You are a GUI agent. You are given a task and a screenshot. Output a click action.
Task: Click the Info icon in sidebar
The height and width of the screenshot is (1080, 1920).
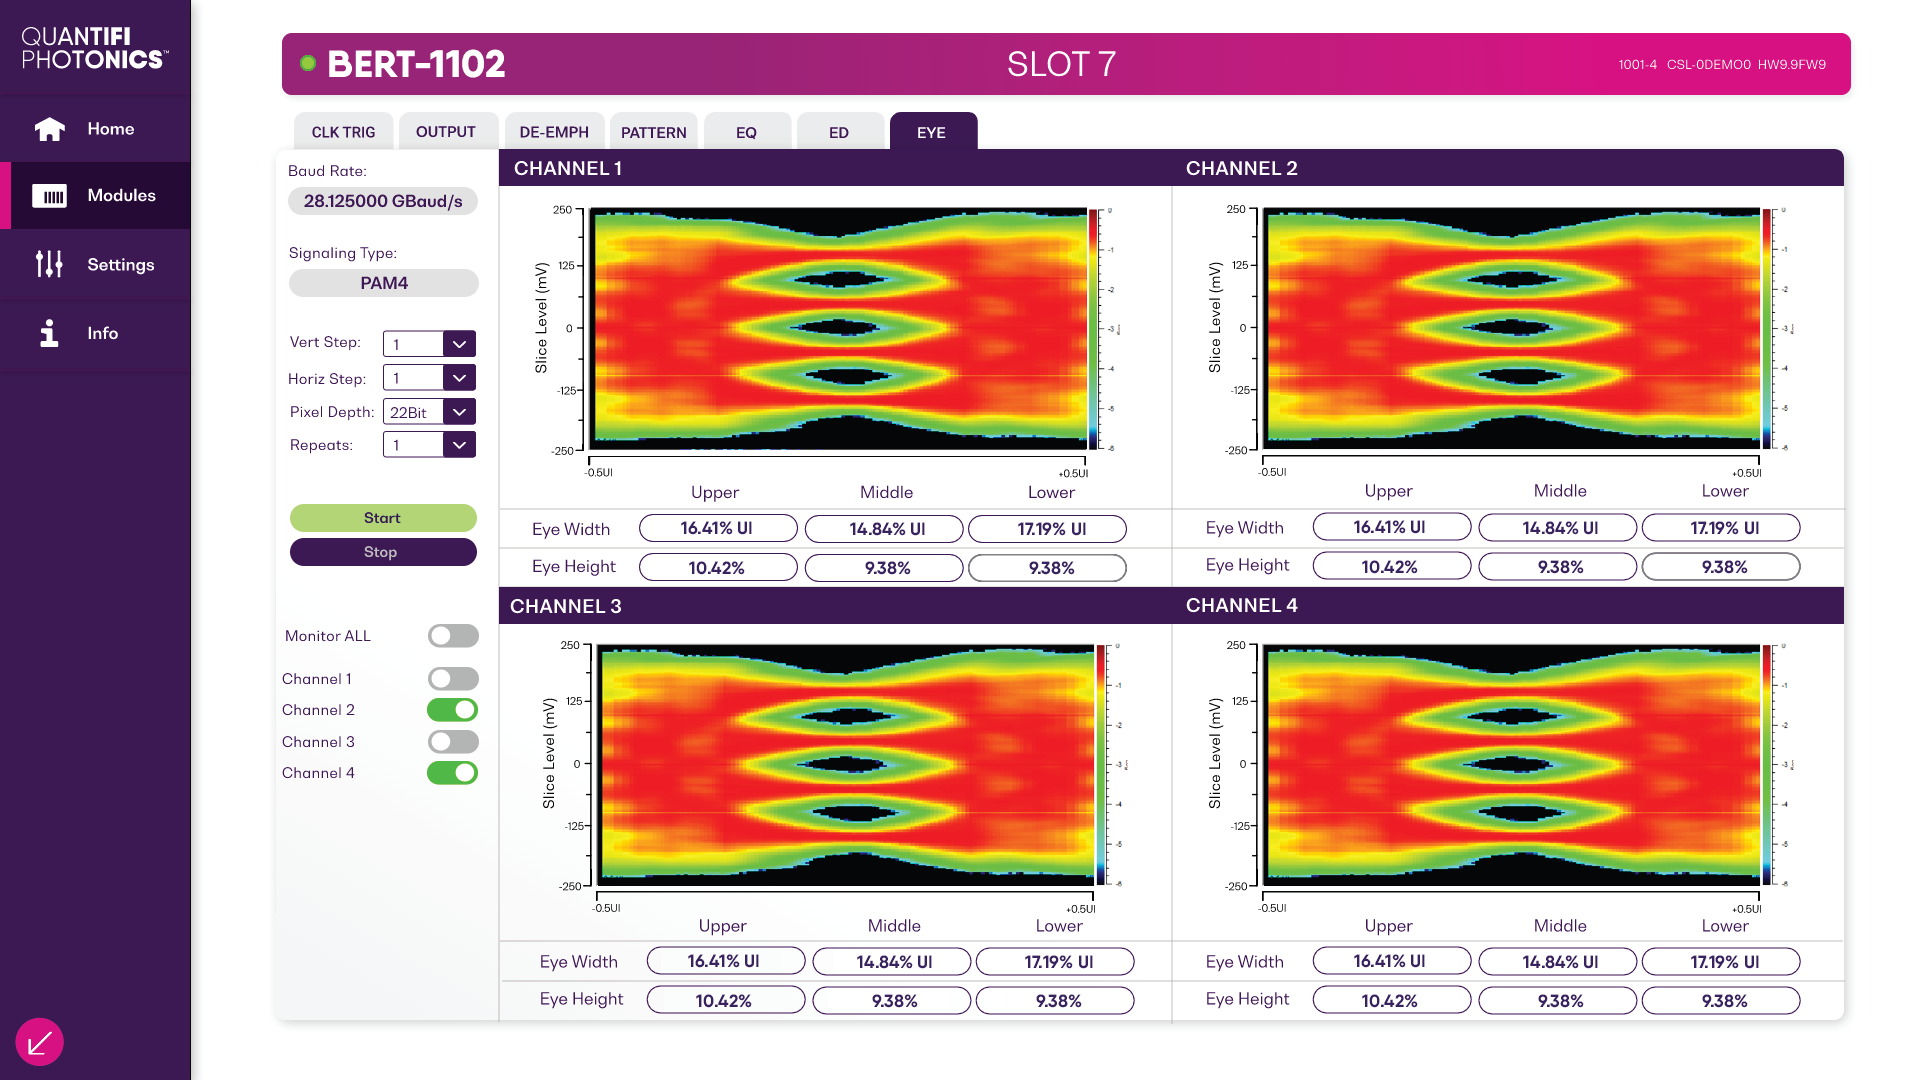point(49,333)
